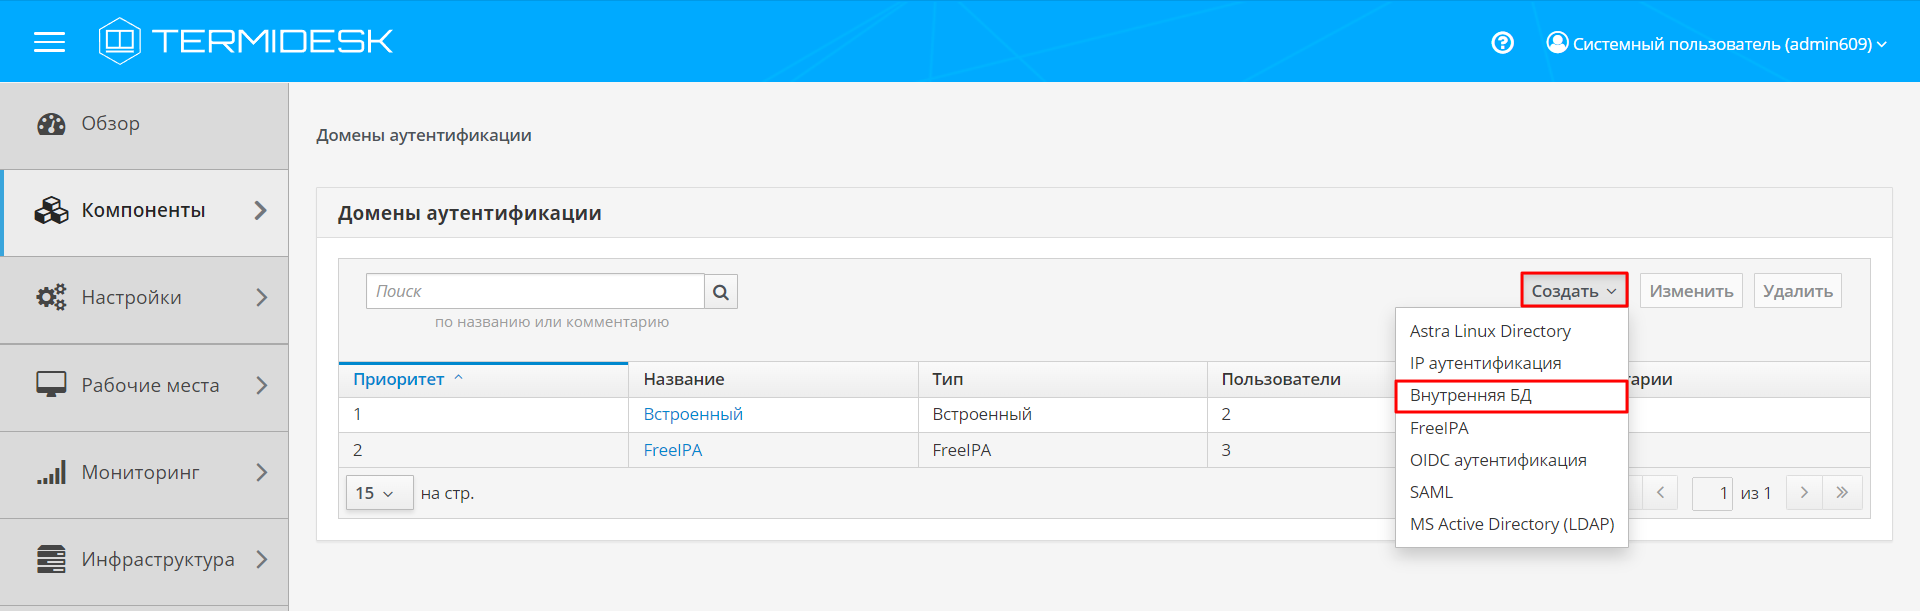Open the FreeIPA domain link in table

tap(672, 450)
